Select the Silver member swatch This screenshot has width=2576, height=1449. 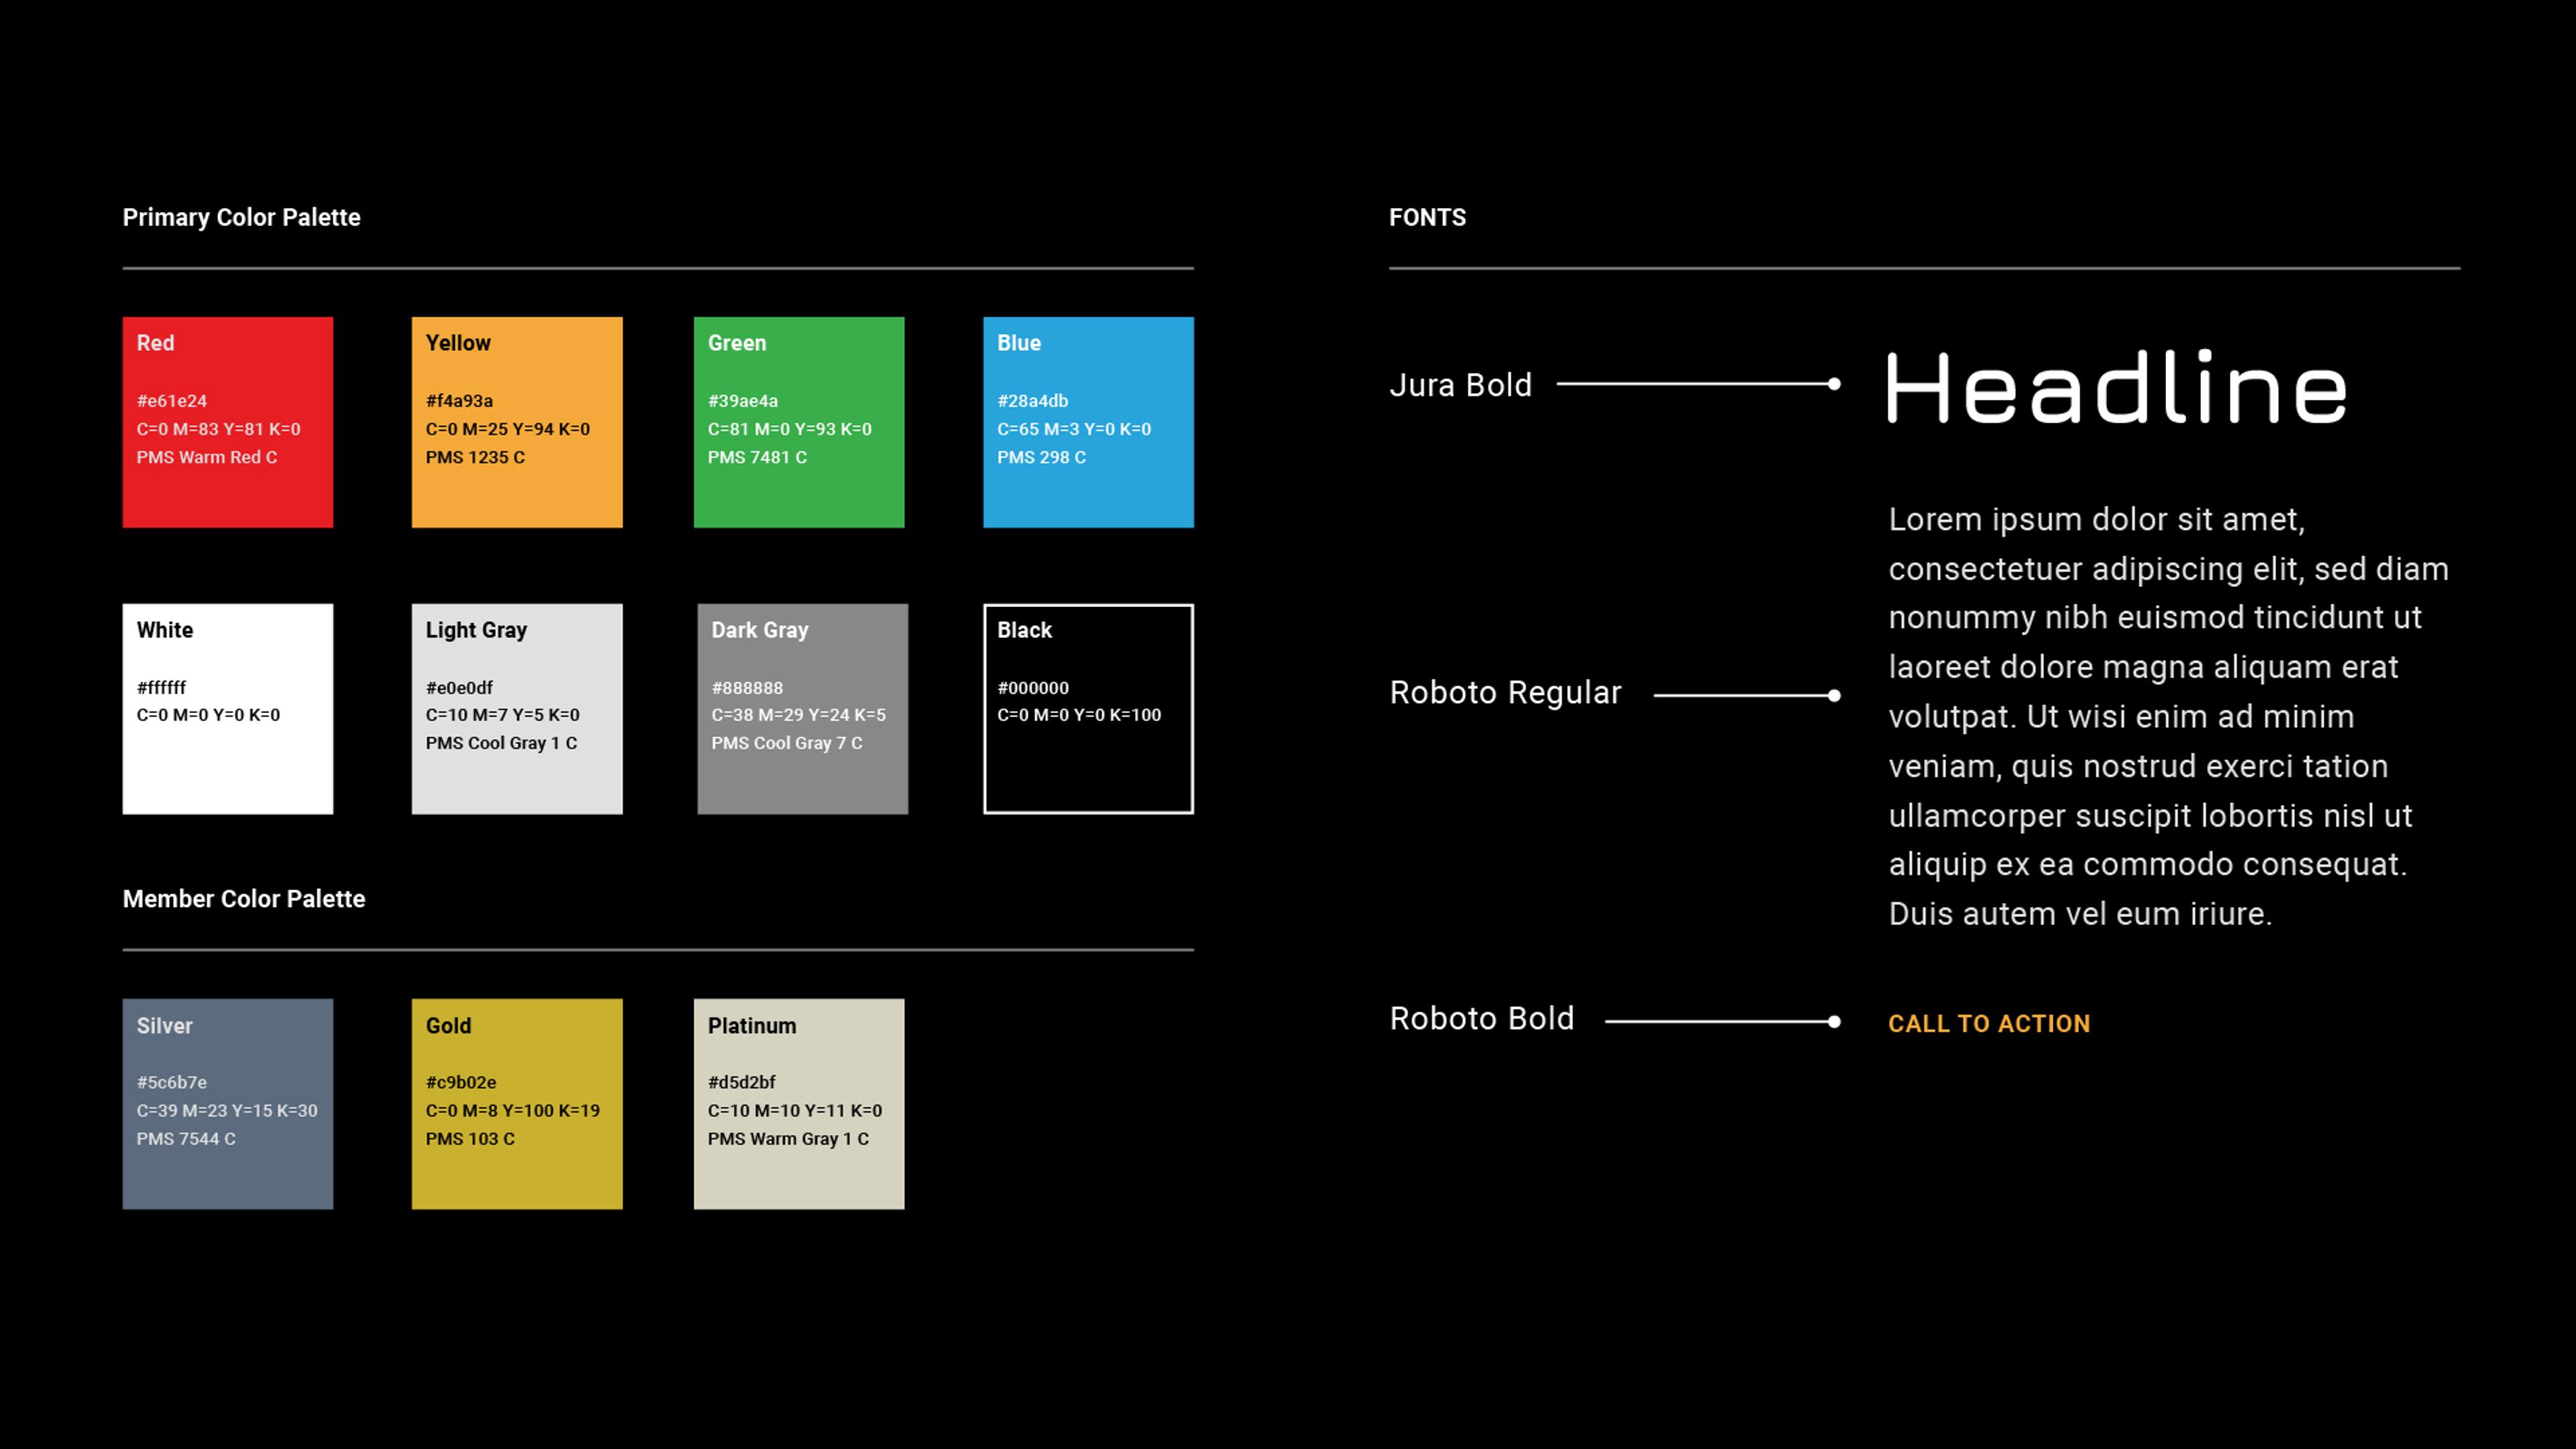227,1103
